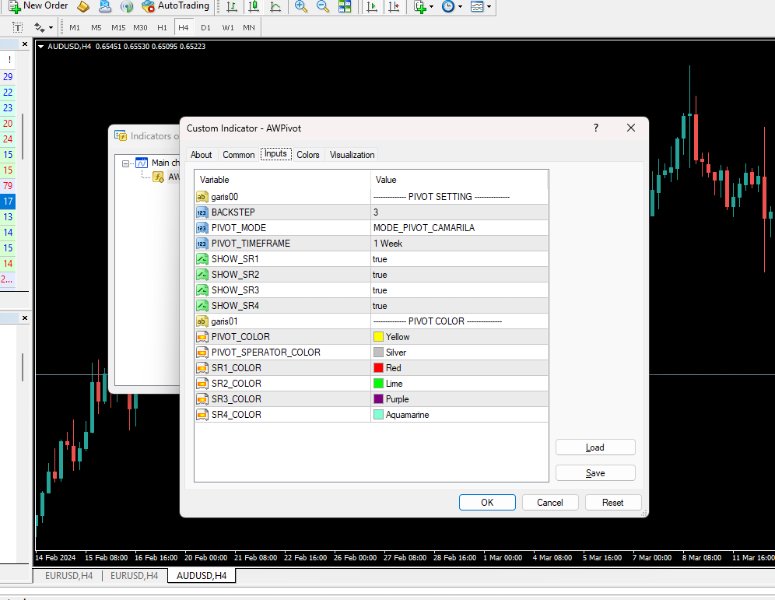
Task: Click the New Order button
Action: 38,6
